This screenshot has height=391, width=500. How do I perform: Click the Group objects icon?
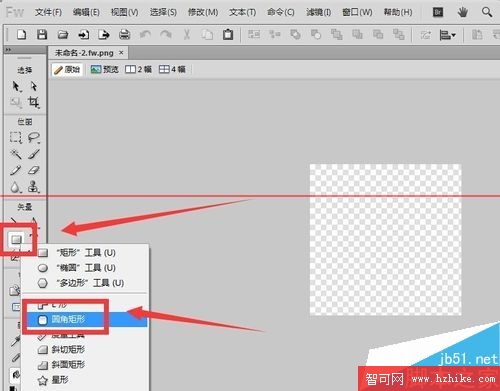[254, 34]
